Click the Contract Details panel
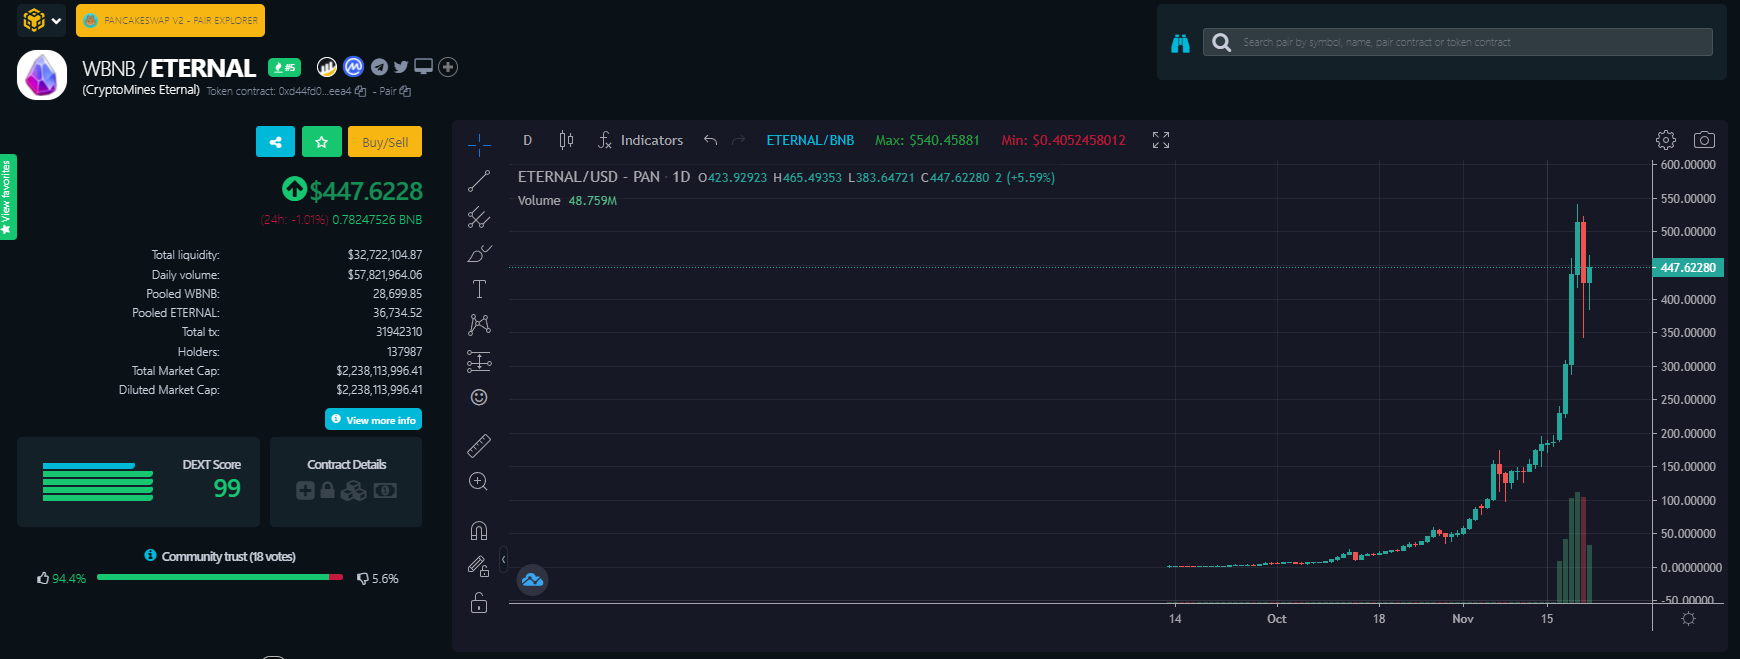 (x=346, y=482)
